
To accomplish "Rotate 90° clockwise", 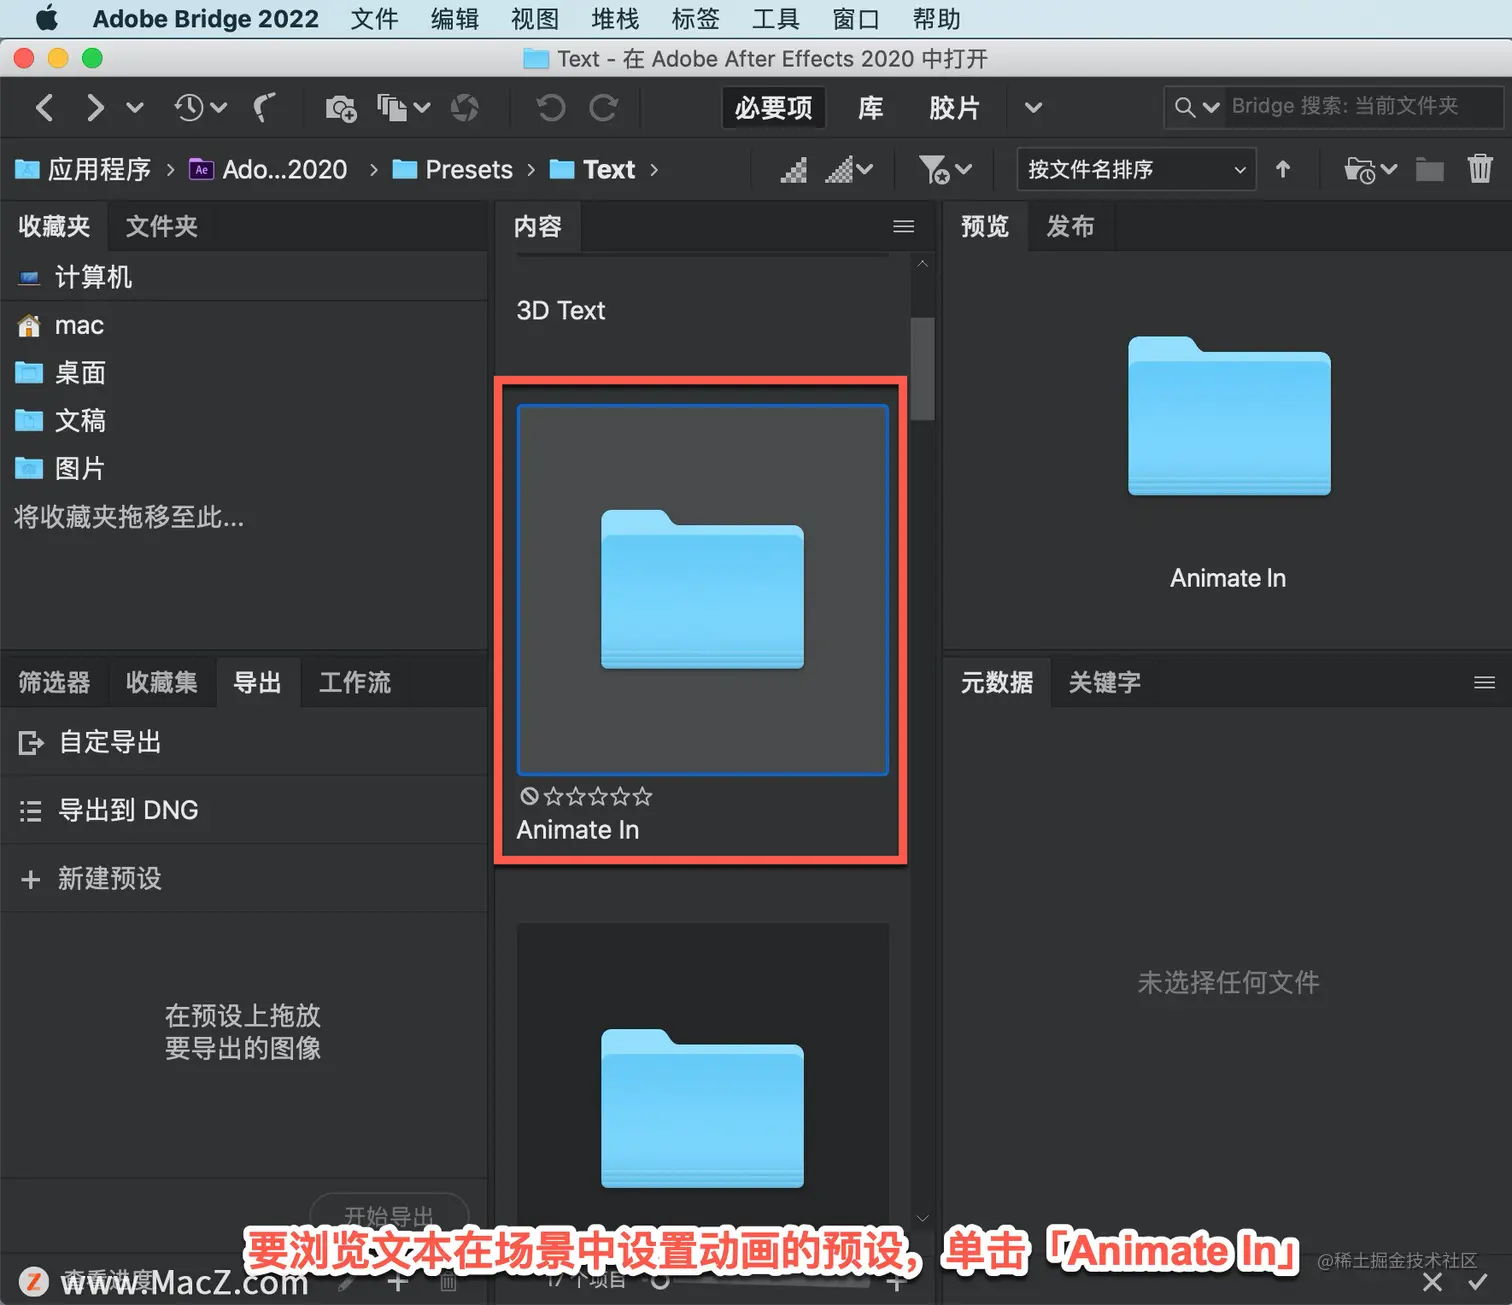I will [603, 107].
